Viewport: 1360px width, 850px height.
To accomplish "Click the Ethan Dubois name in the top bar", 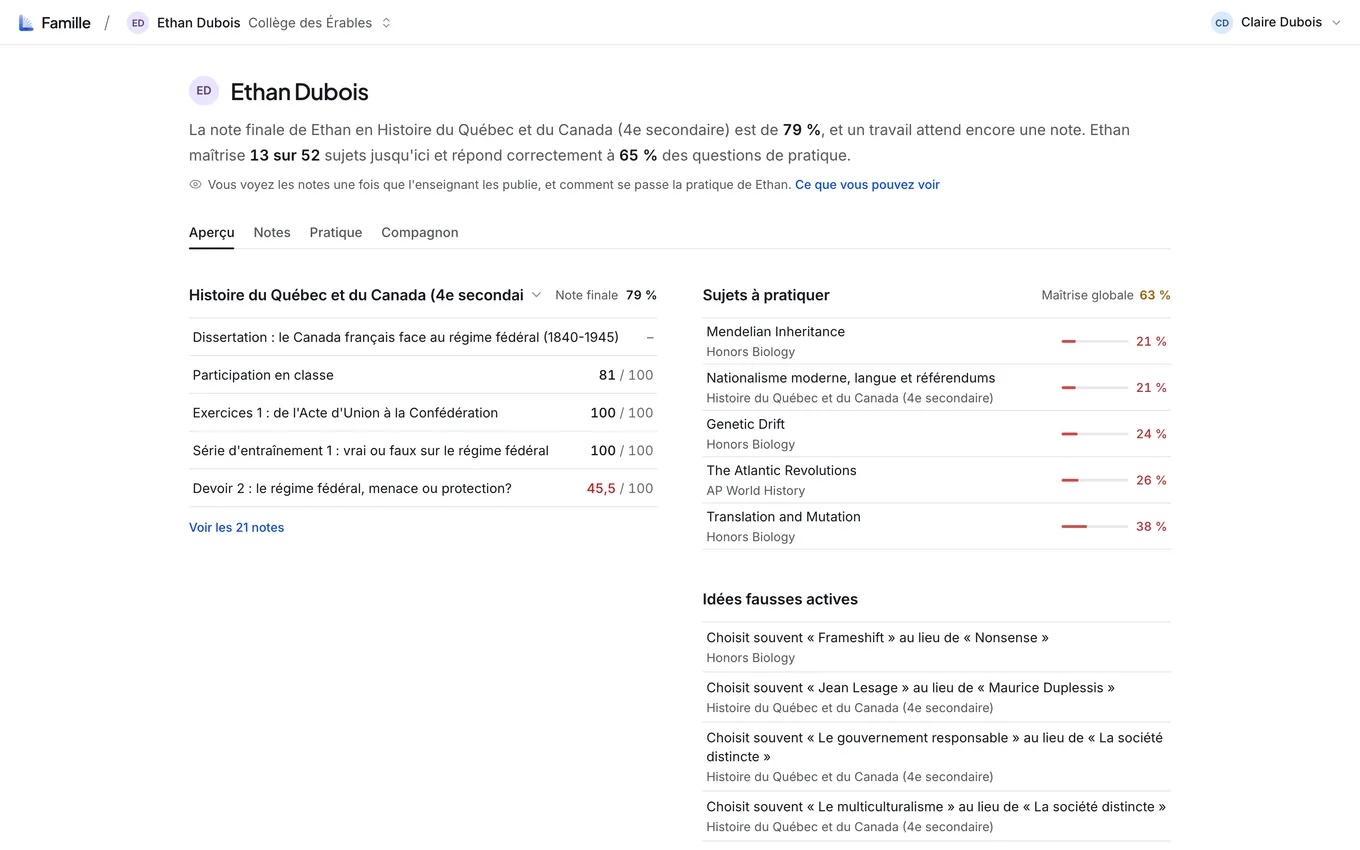I will [199, 23].
